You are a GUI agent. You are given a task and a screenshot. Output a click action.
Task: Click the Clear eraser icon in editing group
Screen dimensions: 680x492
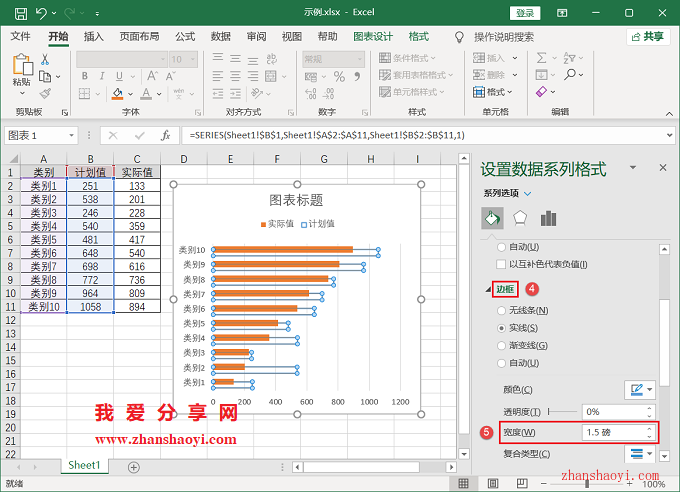(541, 92)
